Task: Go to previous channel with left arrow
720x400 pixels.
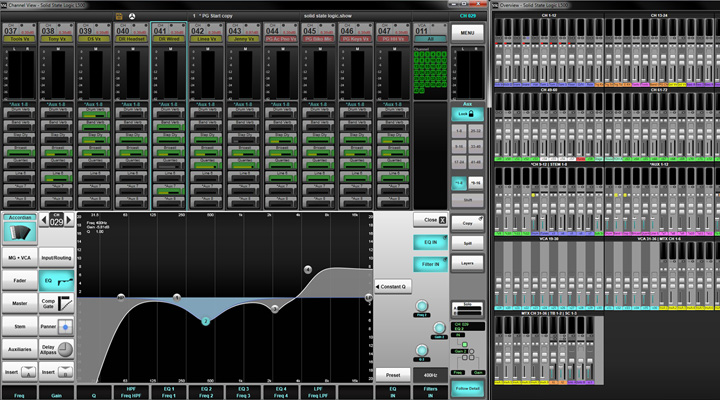Action: (x=44, y=220)
